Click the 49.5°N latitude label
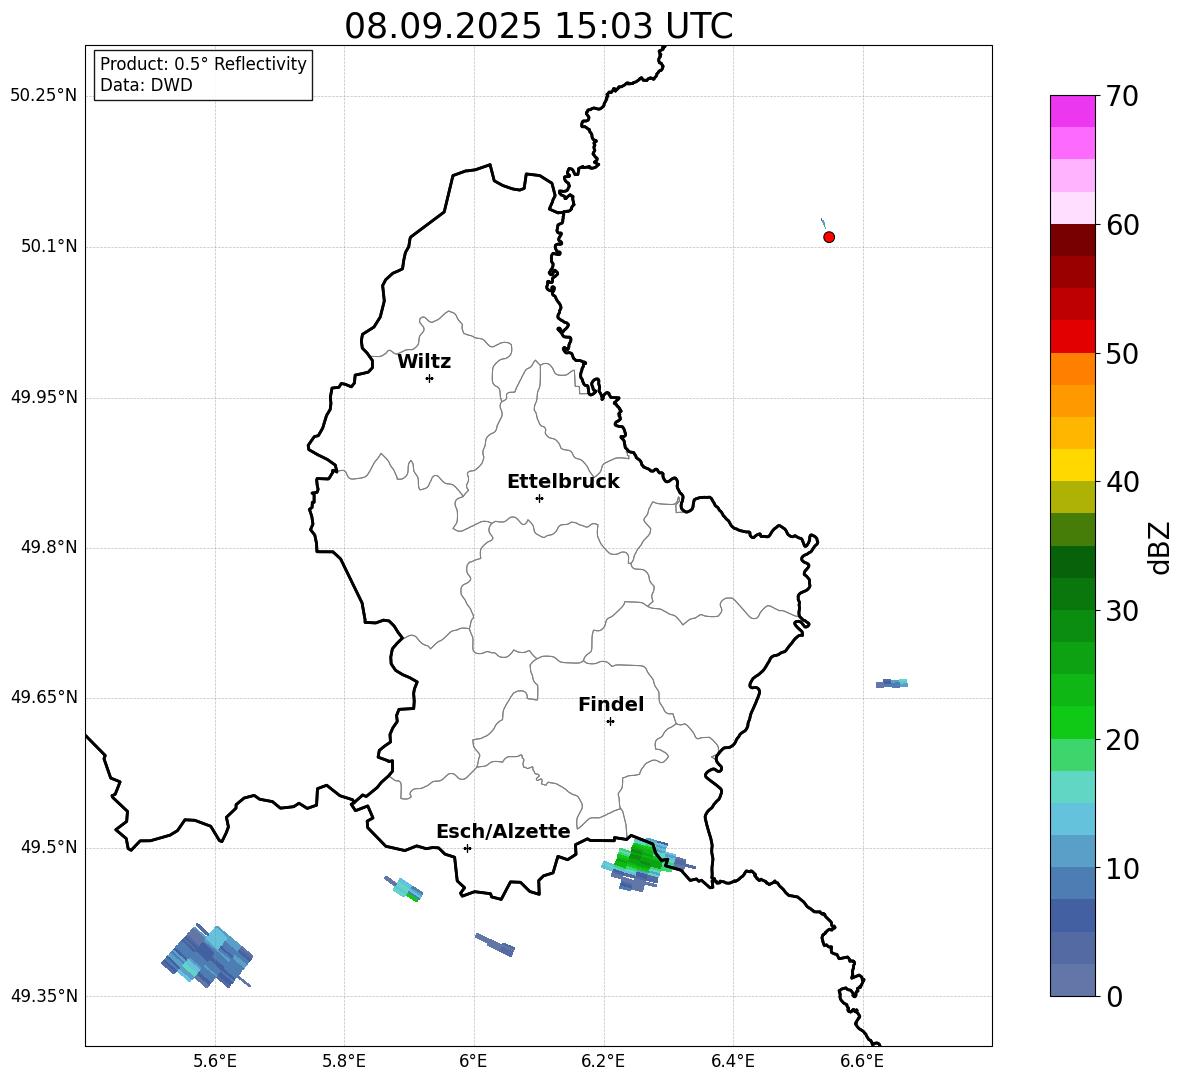This screenshot has width=1184, height=1081. point(49,846)
